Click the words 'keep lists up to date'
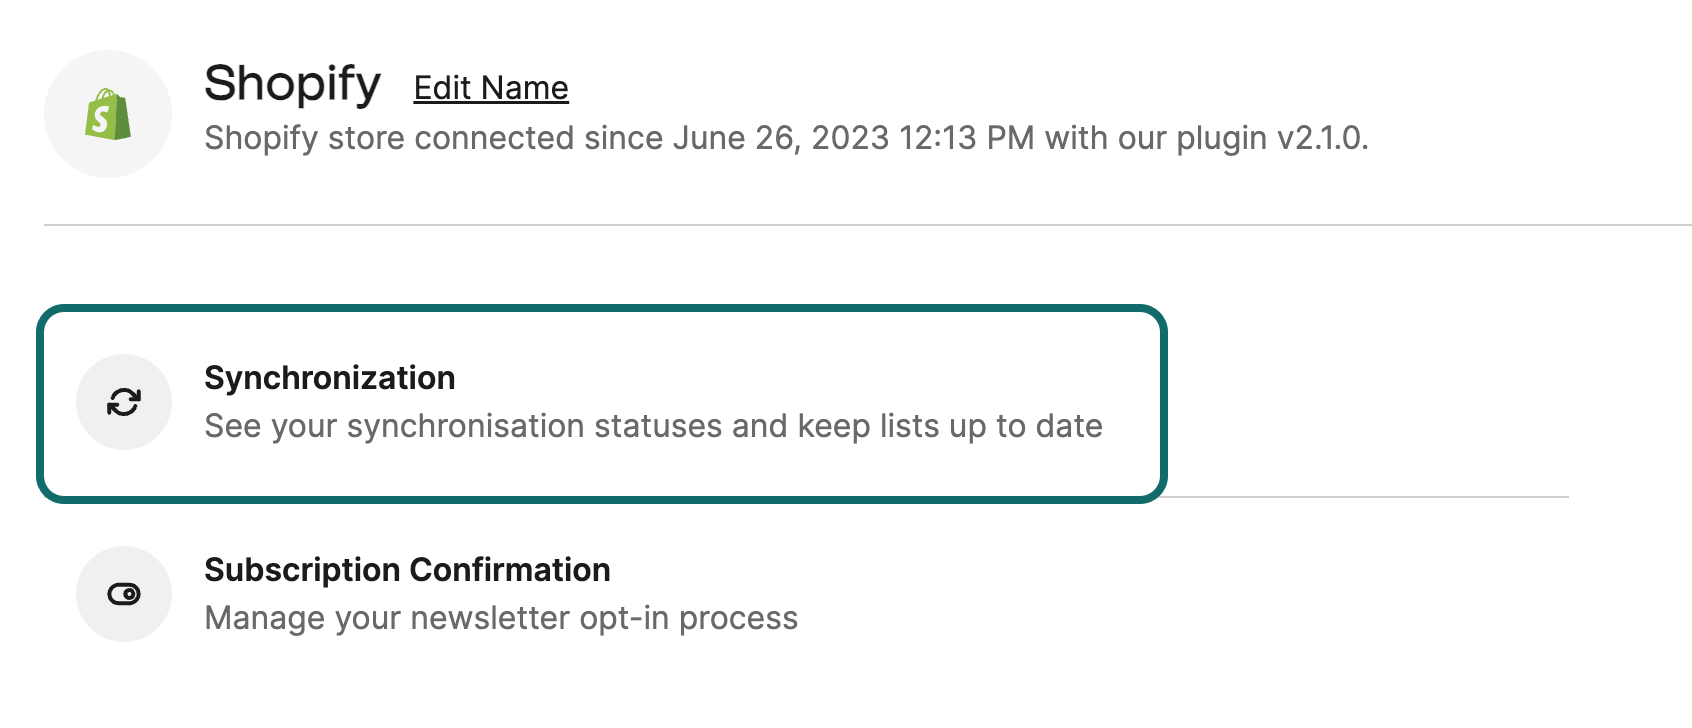The height and width of the screenshot is (728, 1692). [x=950, y=426]
